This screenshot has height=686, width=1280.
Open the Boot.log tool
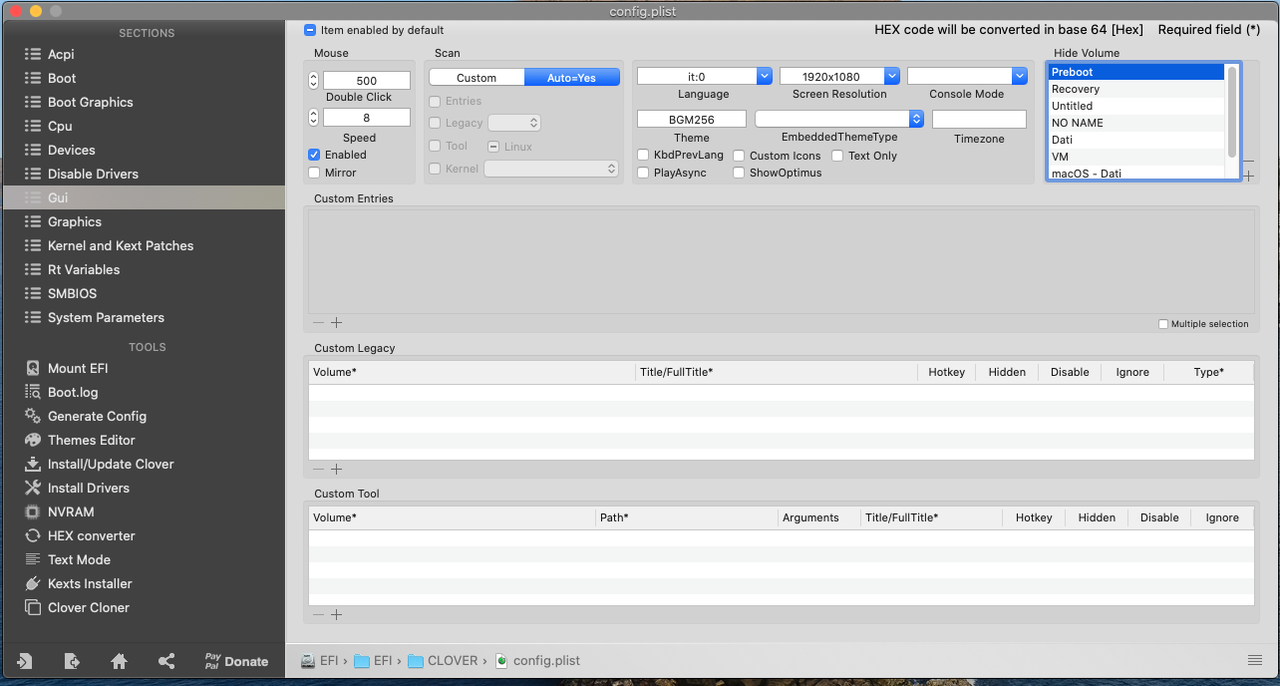pos(73,392)
